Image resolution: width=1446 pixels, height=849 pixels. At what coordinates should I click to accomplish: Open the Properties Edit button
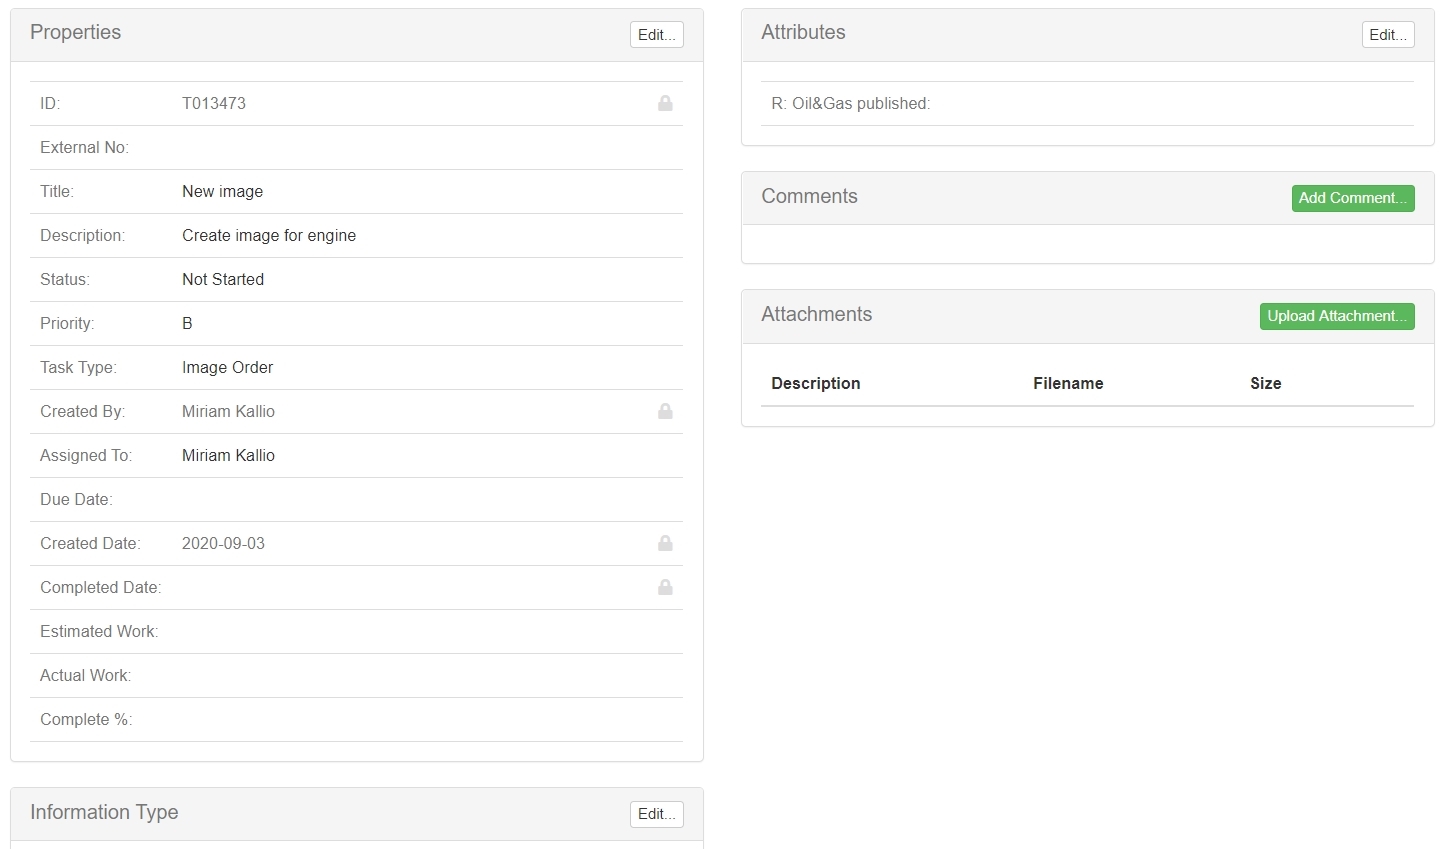click(x=656, y=34)
